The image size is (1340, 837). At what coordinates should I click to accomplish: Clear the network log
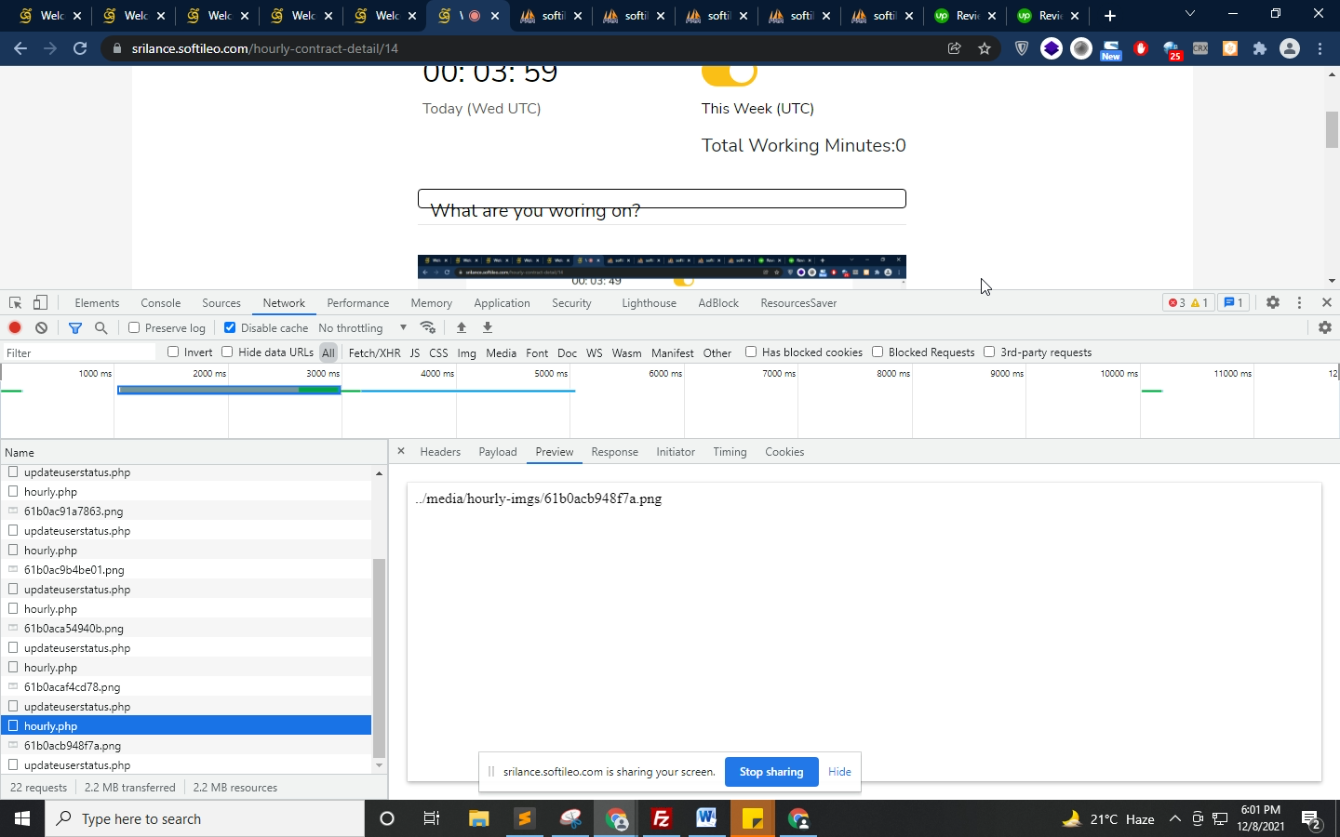point(41,328)
